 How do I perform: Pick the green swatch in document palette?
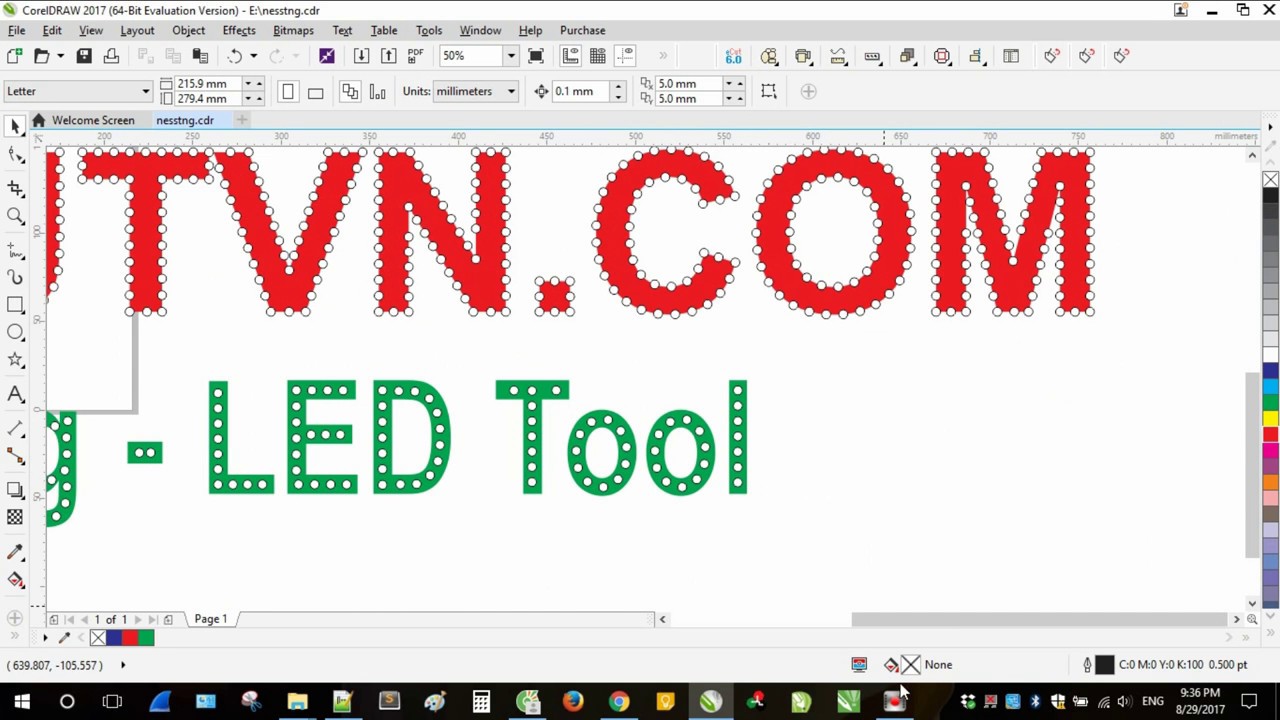(x=147, y=637)
